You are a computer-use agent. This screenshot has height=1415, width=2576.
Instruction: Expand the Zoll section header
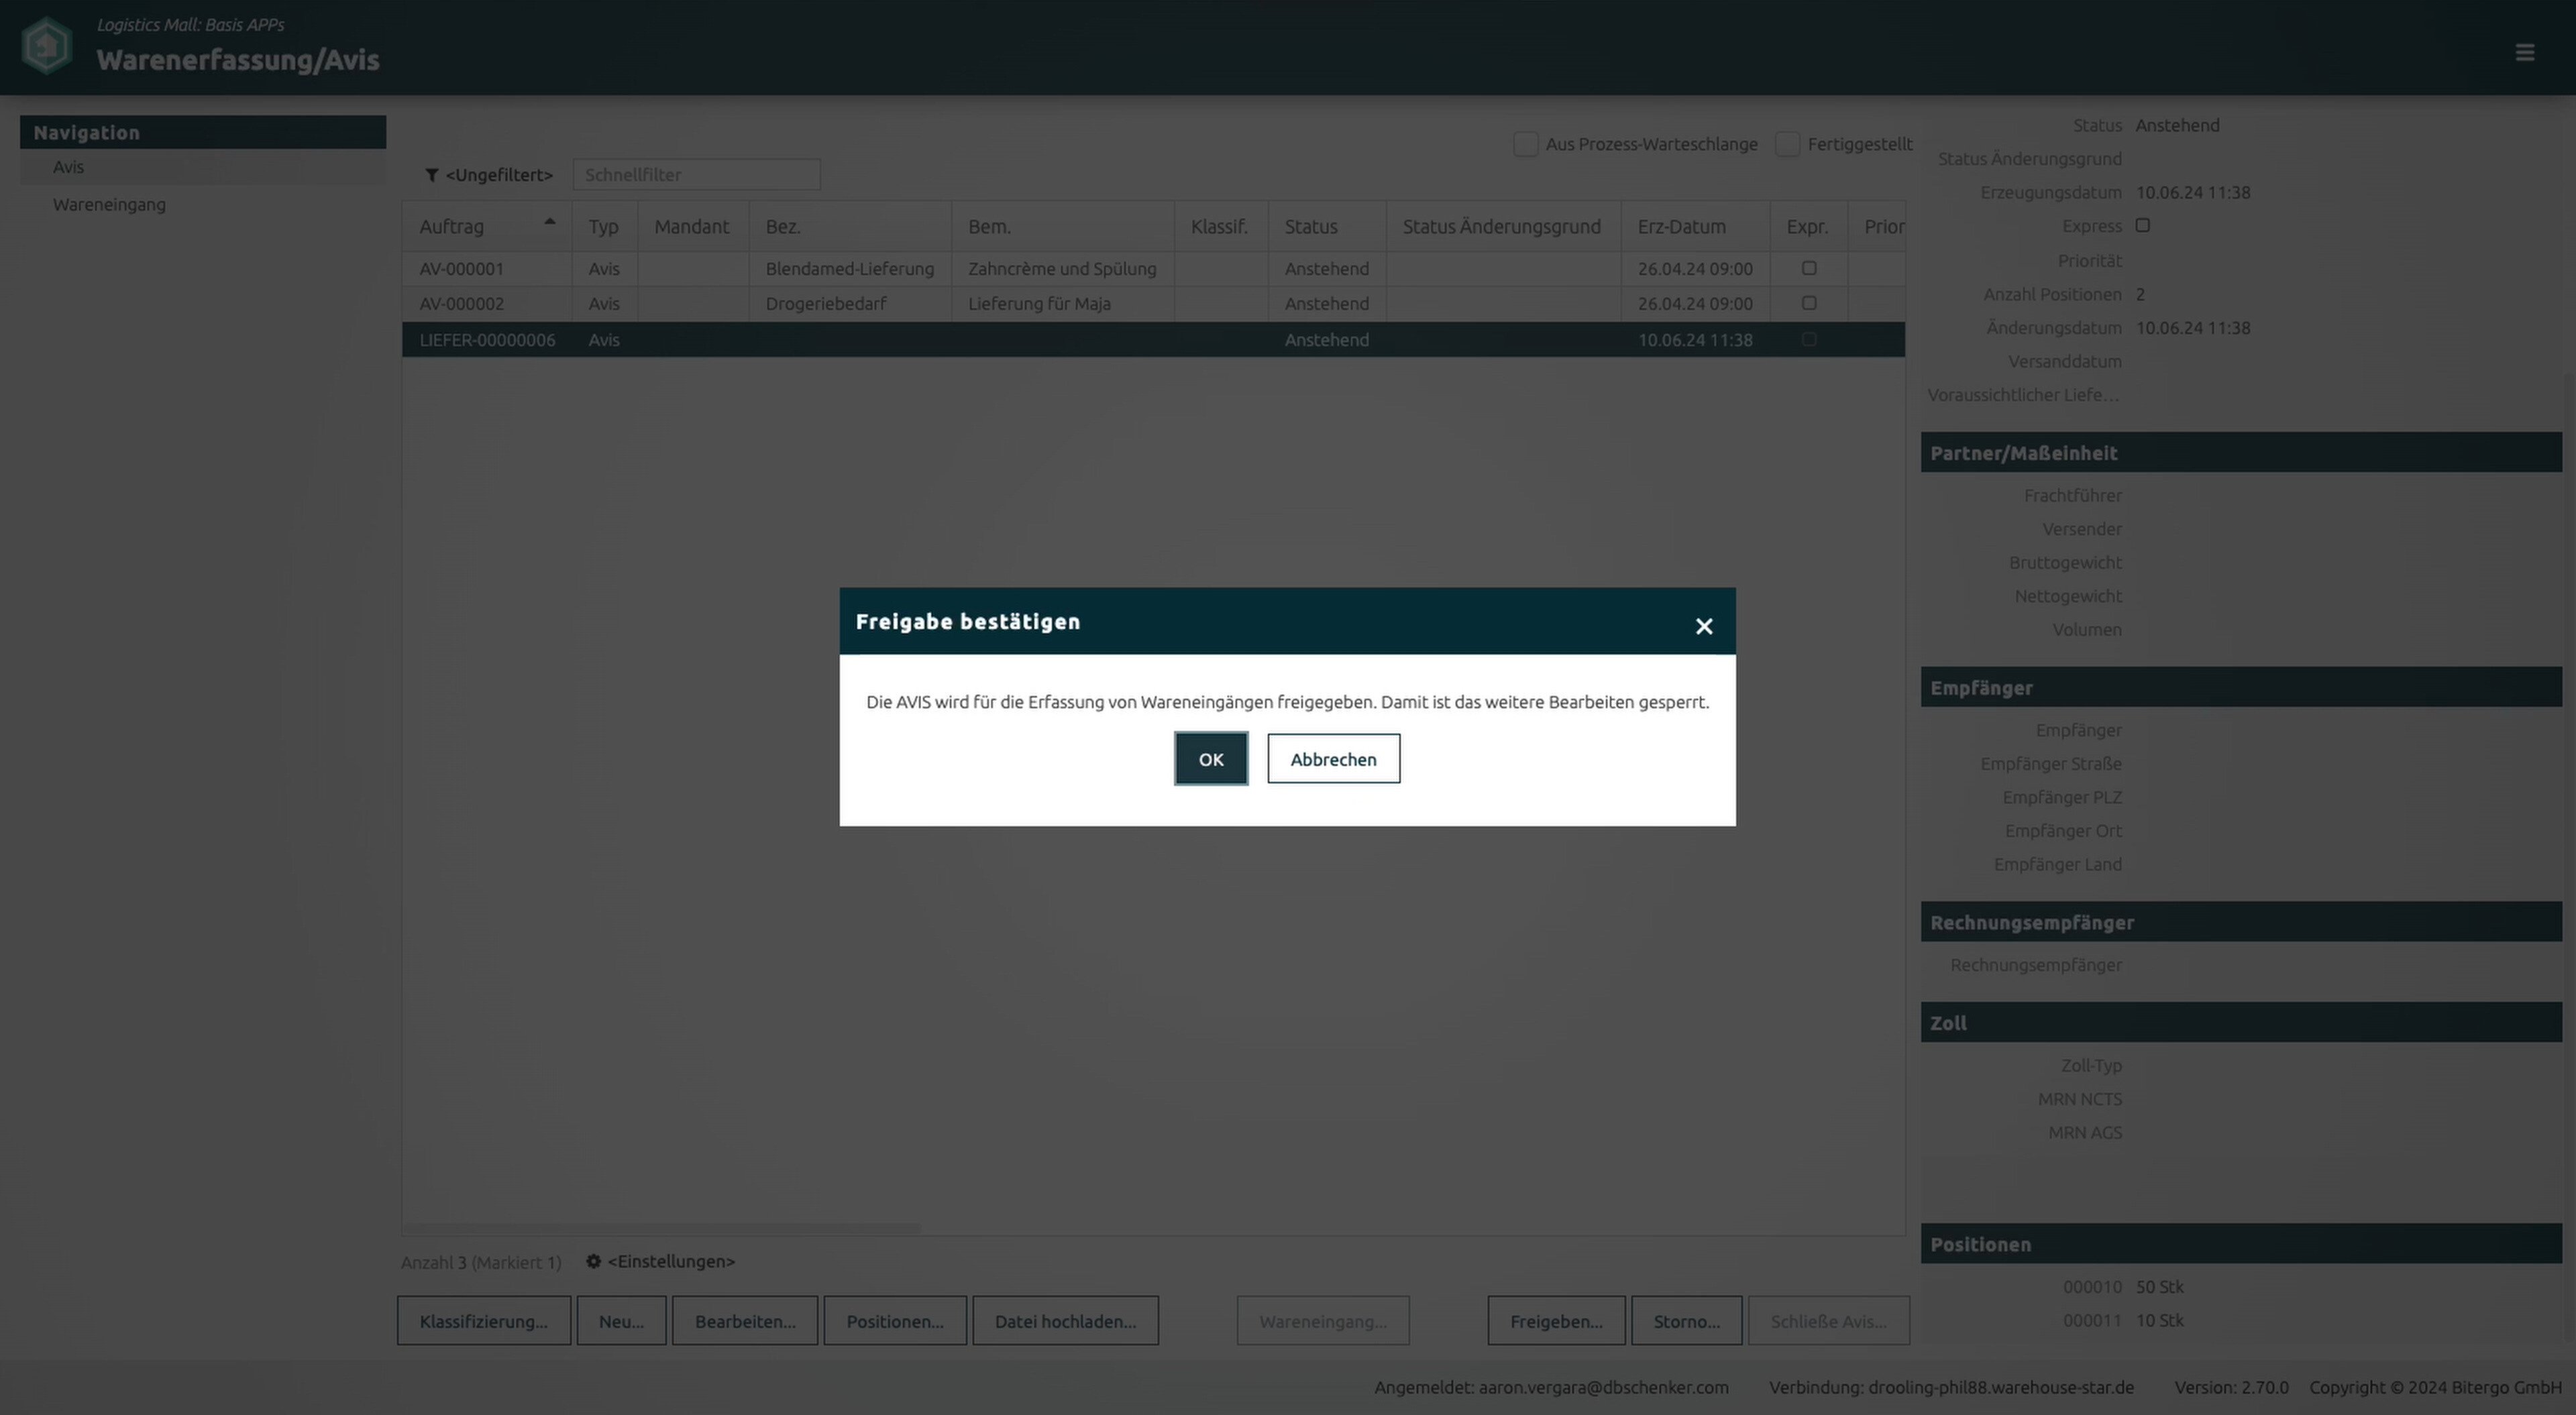(2241, 1023)
